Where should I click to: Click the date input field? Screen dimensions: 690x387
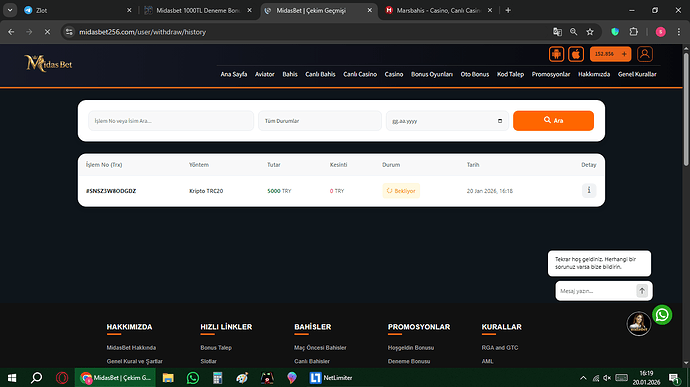pos(447,121)
